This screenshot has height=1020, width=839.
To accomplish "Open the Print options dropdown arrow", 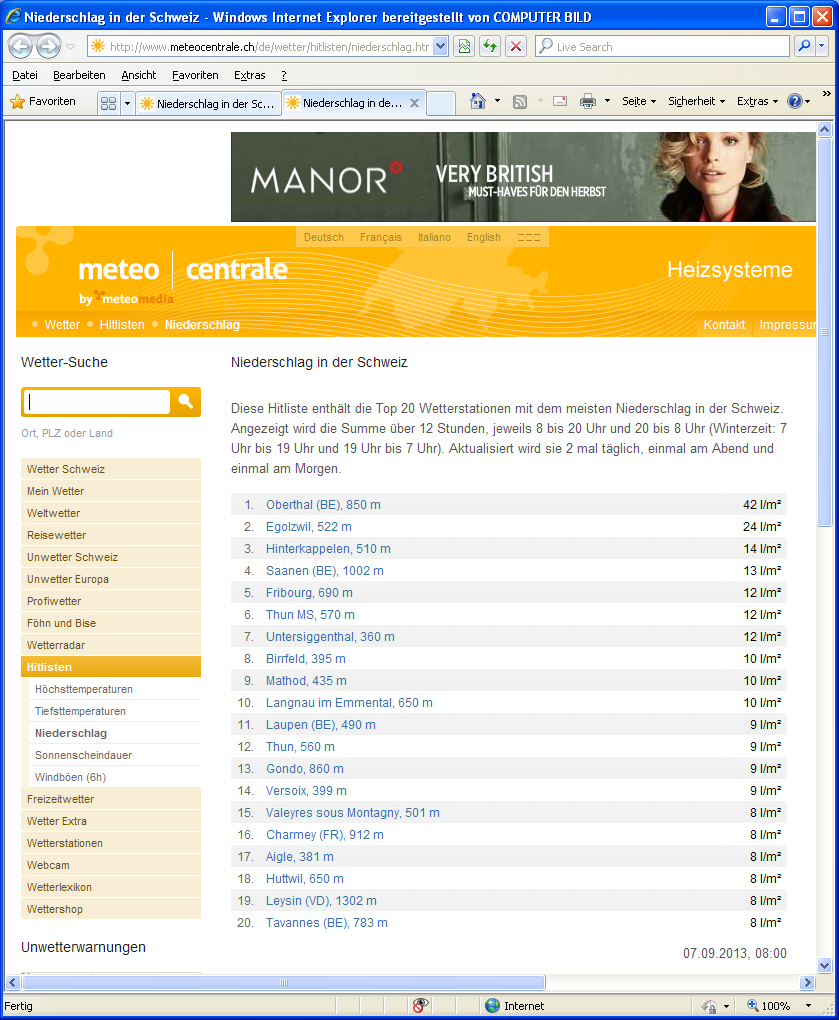I will click(607, 101).
